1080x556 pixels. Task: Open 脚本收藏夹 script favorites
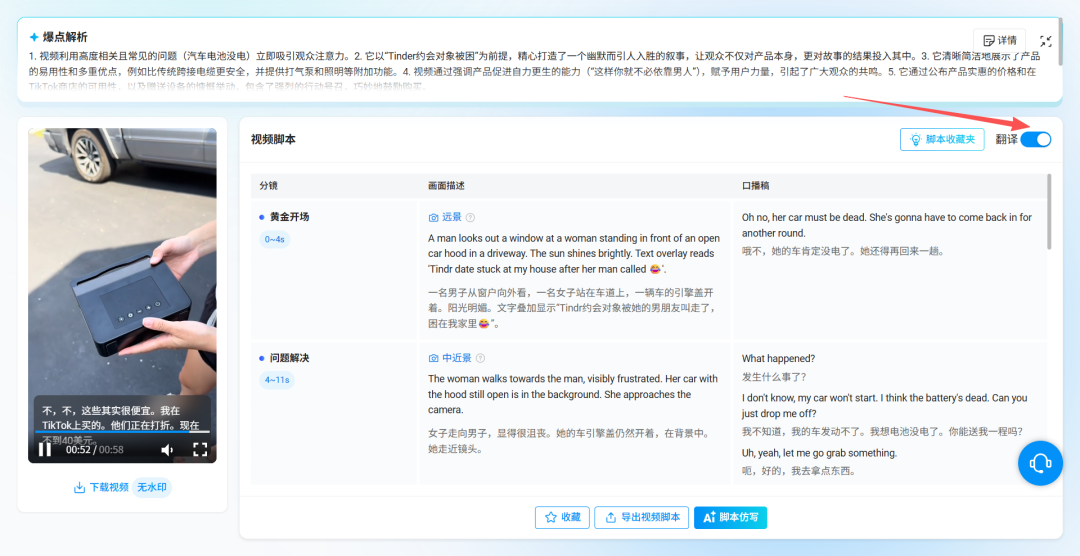pyautogui.click(x=942, y=139)
